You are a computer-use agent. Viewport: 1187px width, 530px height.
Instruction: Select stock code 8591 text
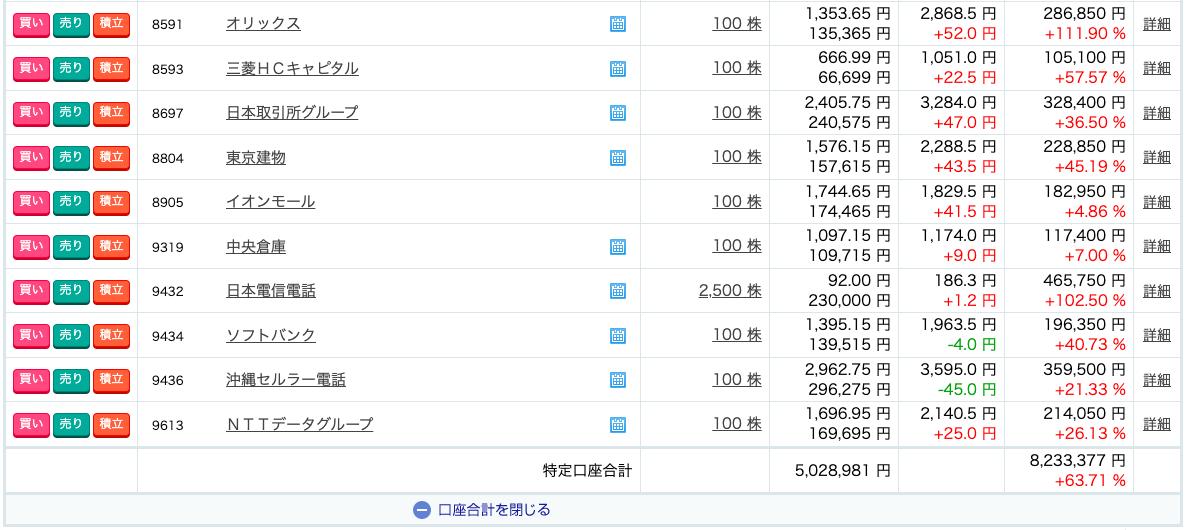pyautogui.click(x=167, y=24)
